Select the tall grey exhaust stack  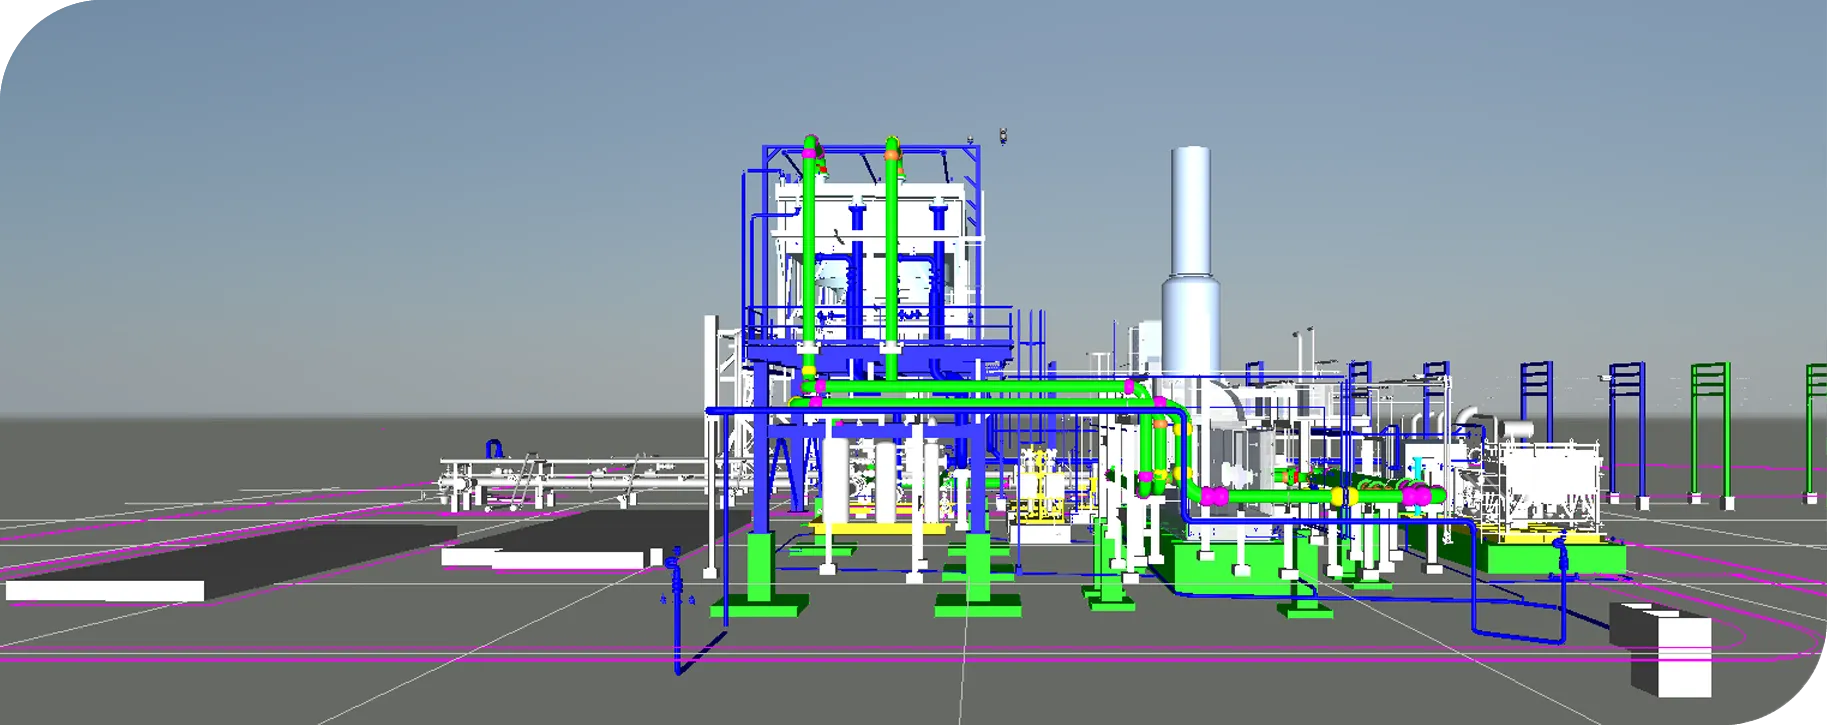tap(1190, 260)
